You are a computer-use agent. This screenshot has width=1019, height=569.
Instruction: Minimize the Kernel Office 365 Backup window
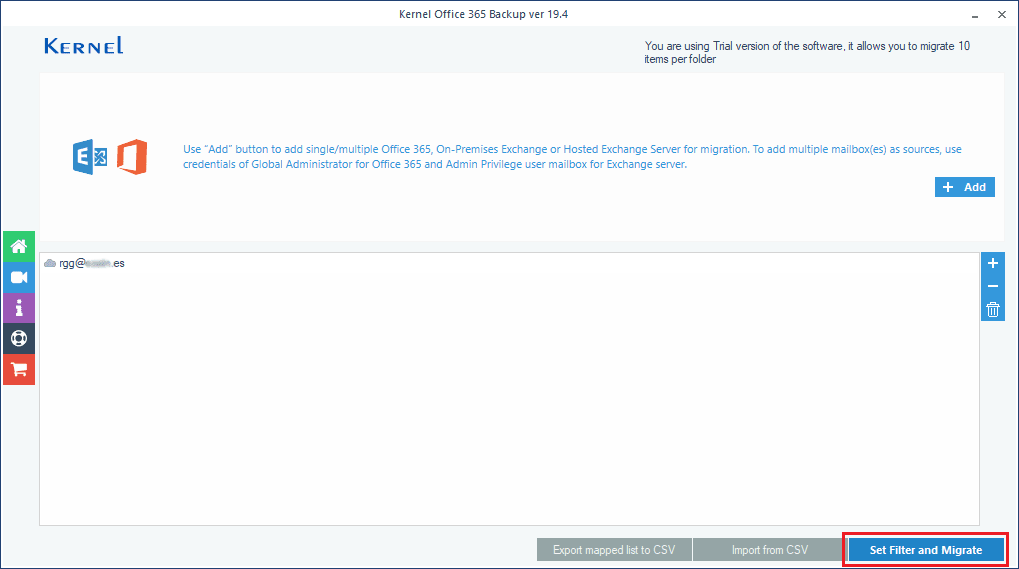pos(975,15)
